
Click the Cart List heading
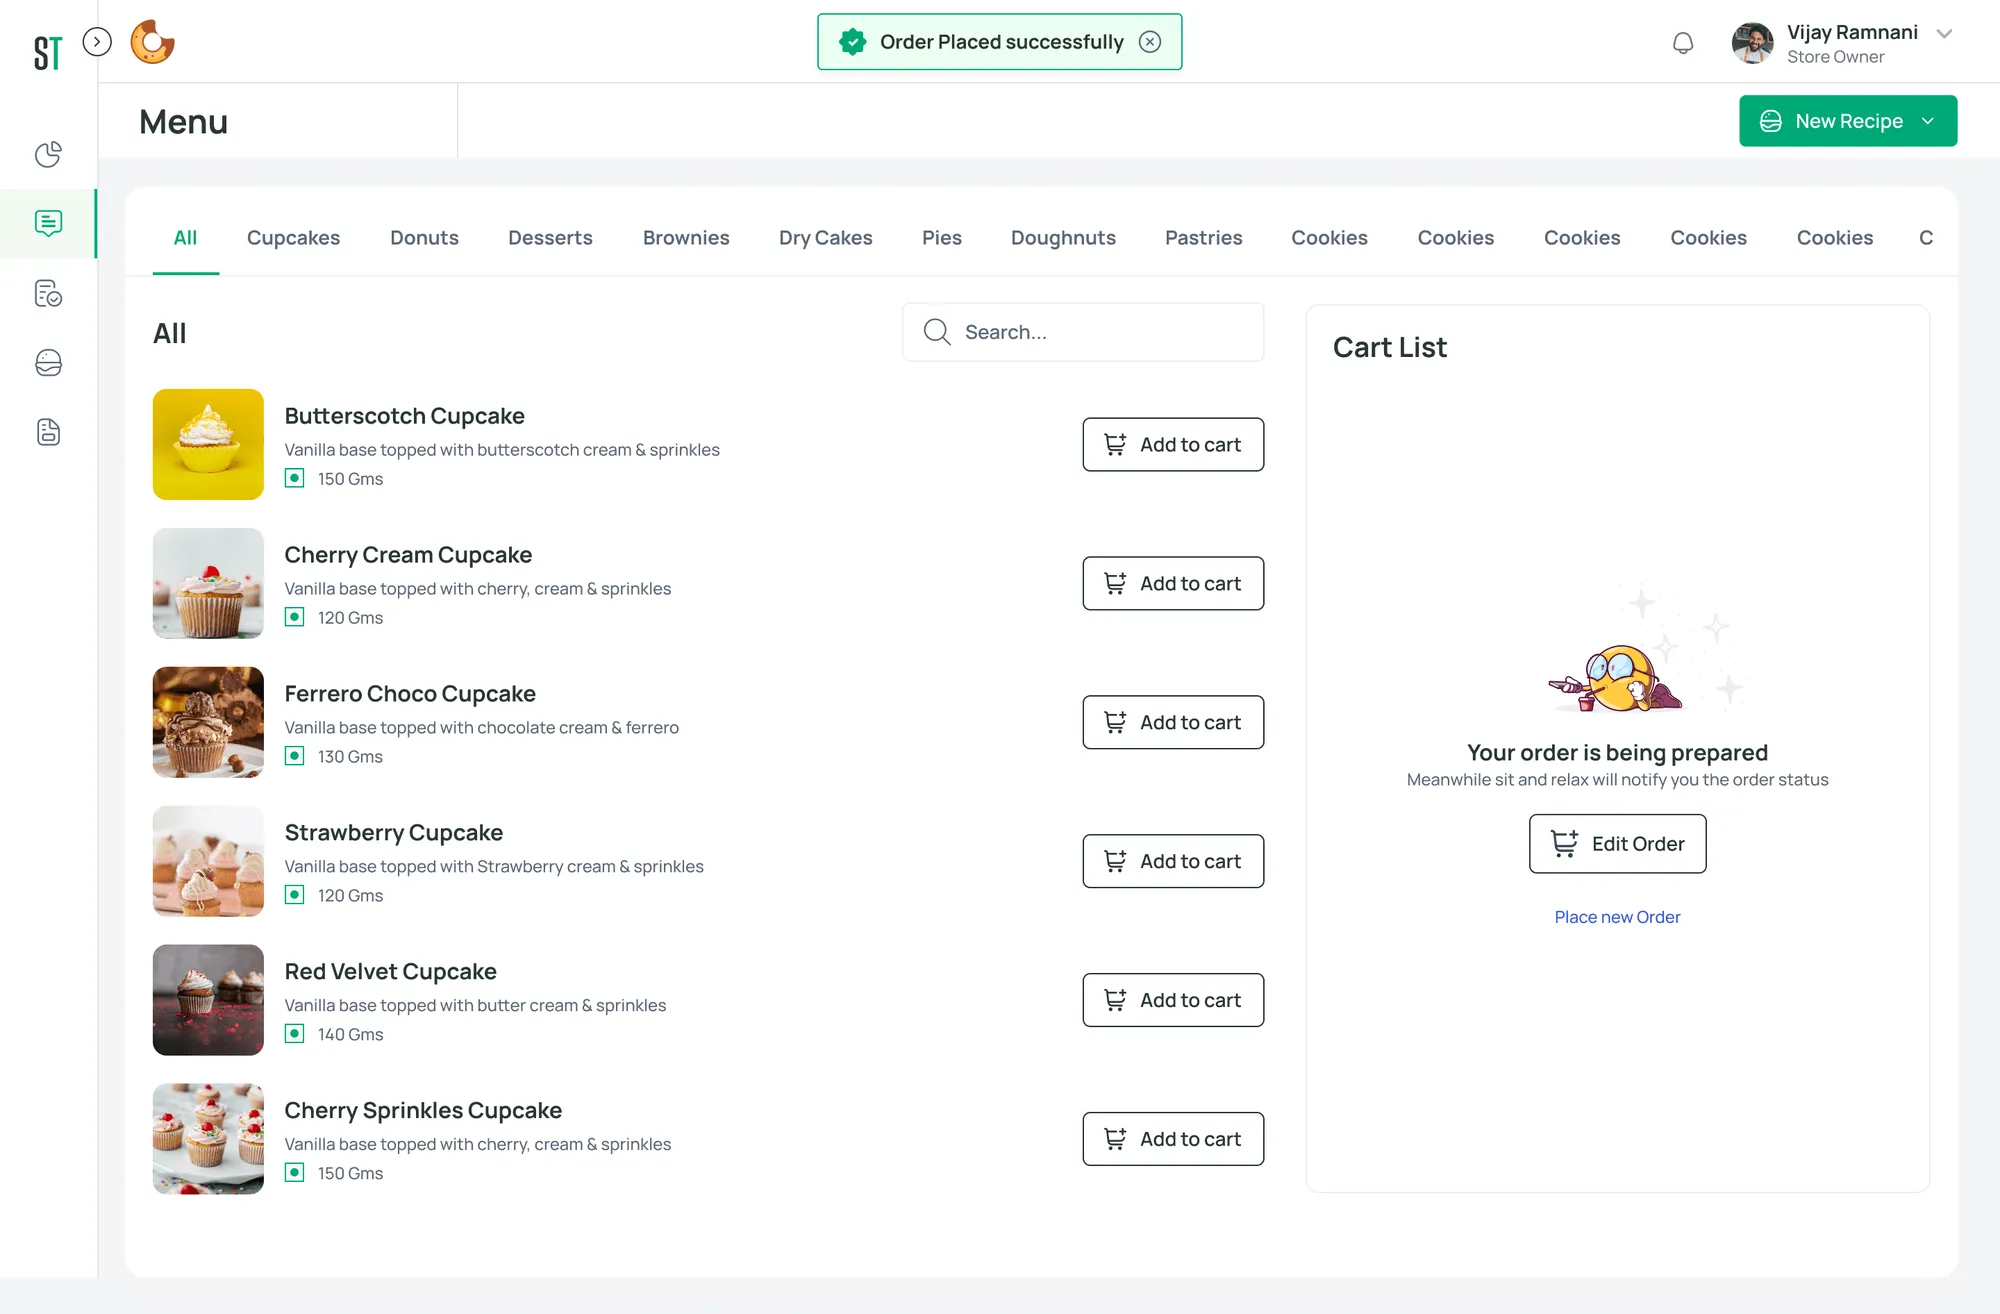[x=1390, y=347]
